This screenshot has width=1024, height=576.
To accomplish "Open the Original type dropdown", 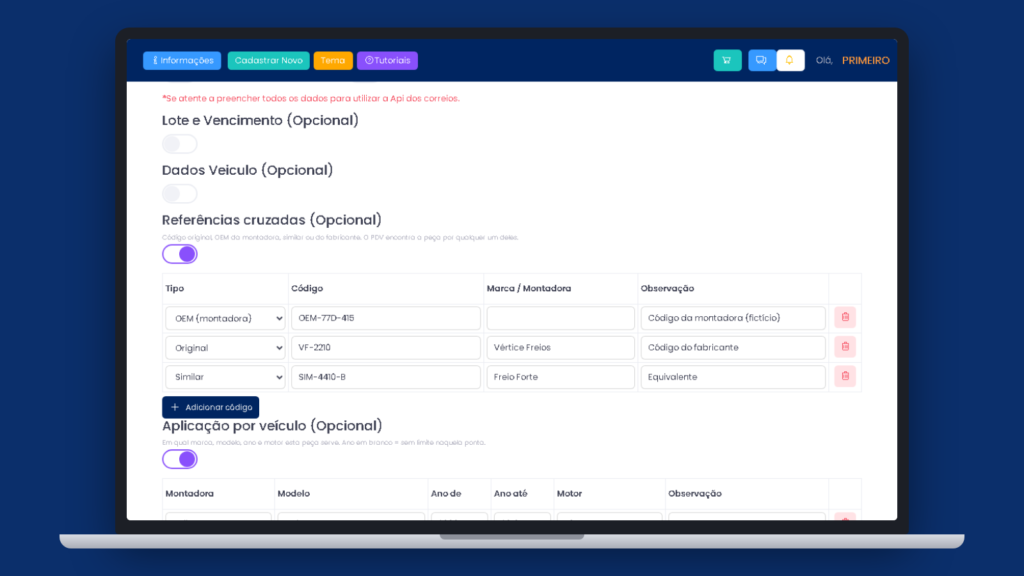I will (225, 347).
